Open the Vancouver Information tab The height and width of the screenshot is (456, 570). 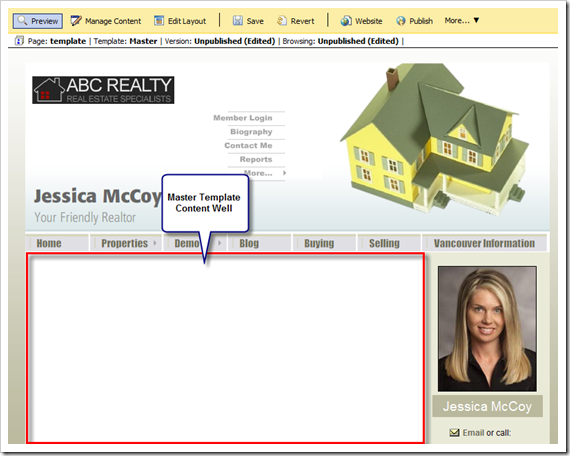click(484, 243)
